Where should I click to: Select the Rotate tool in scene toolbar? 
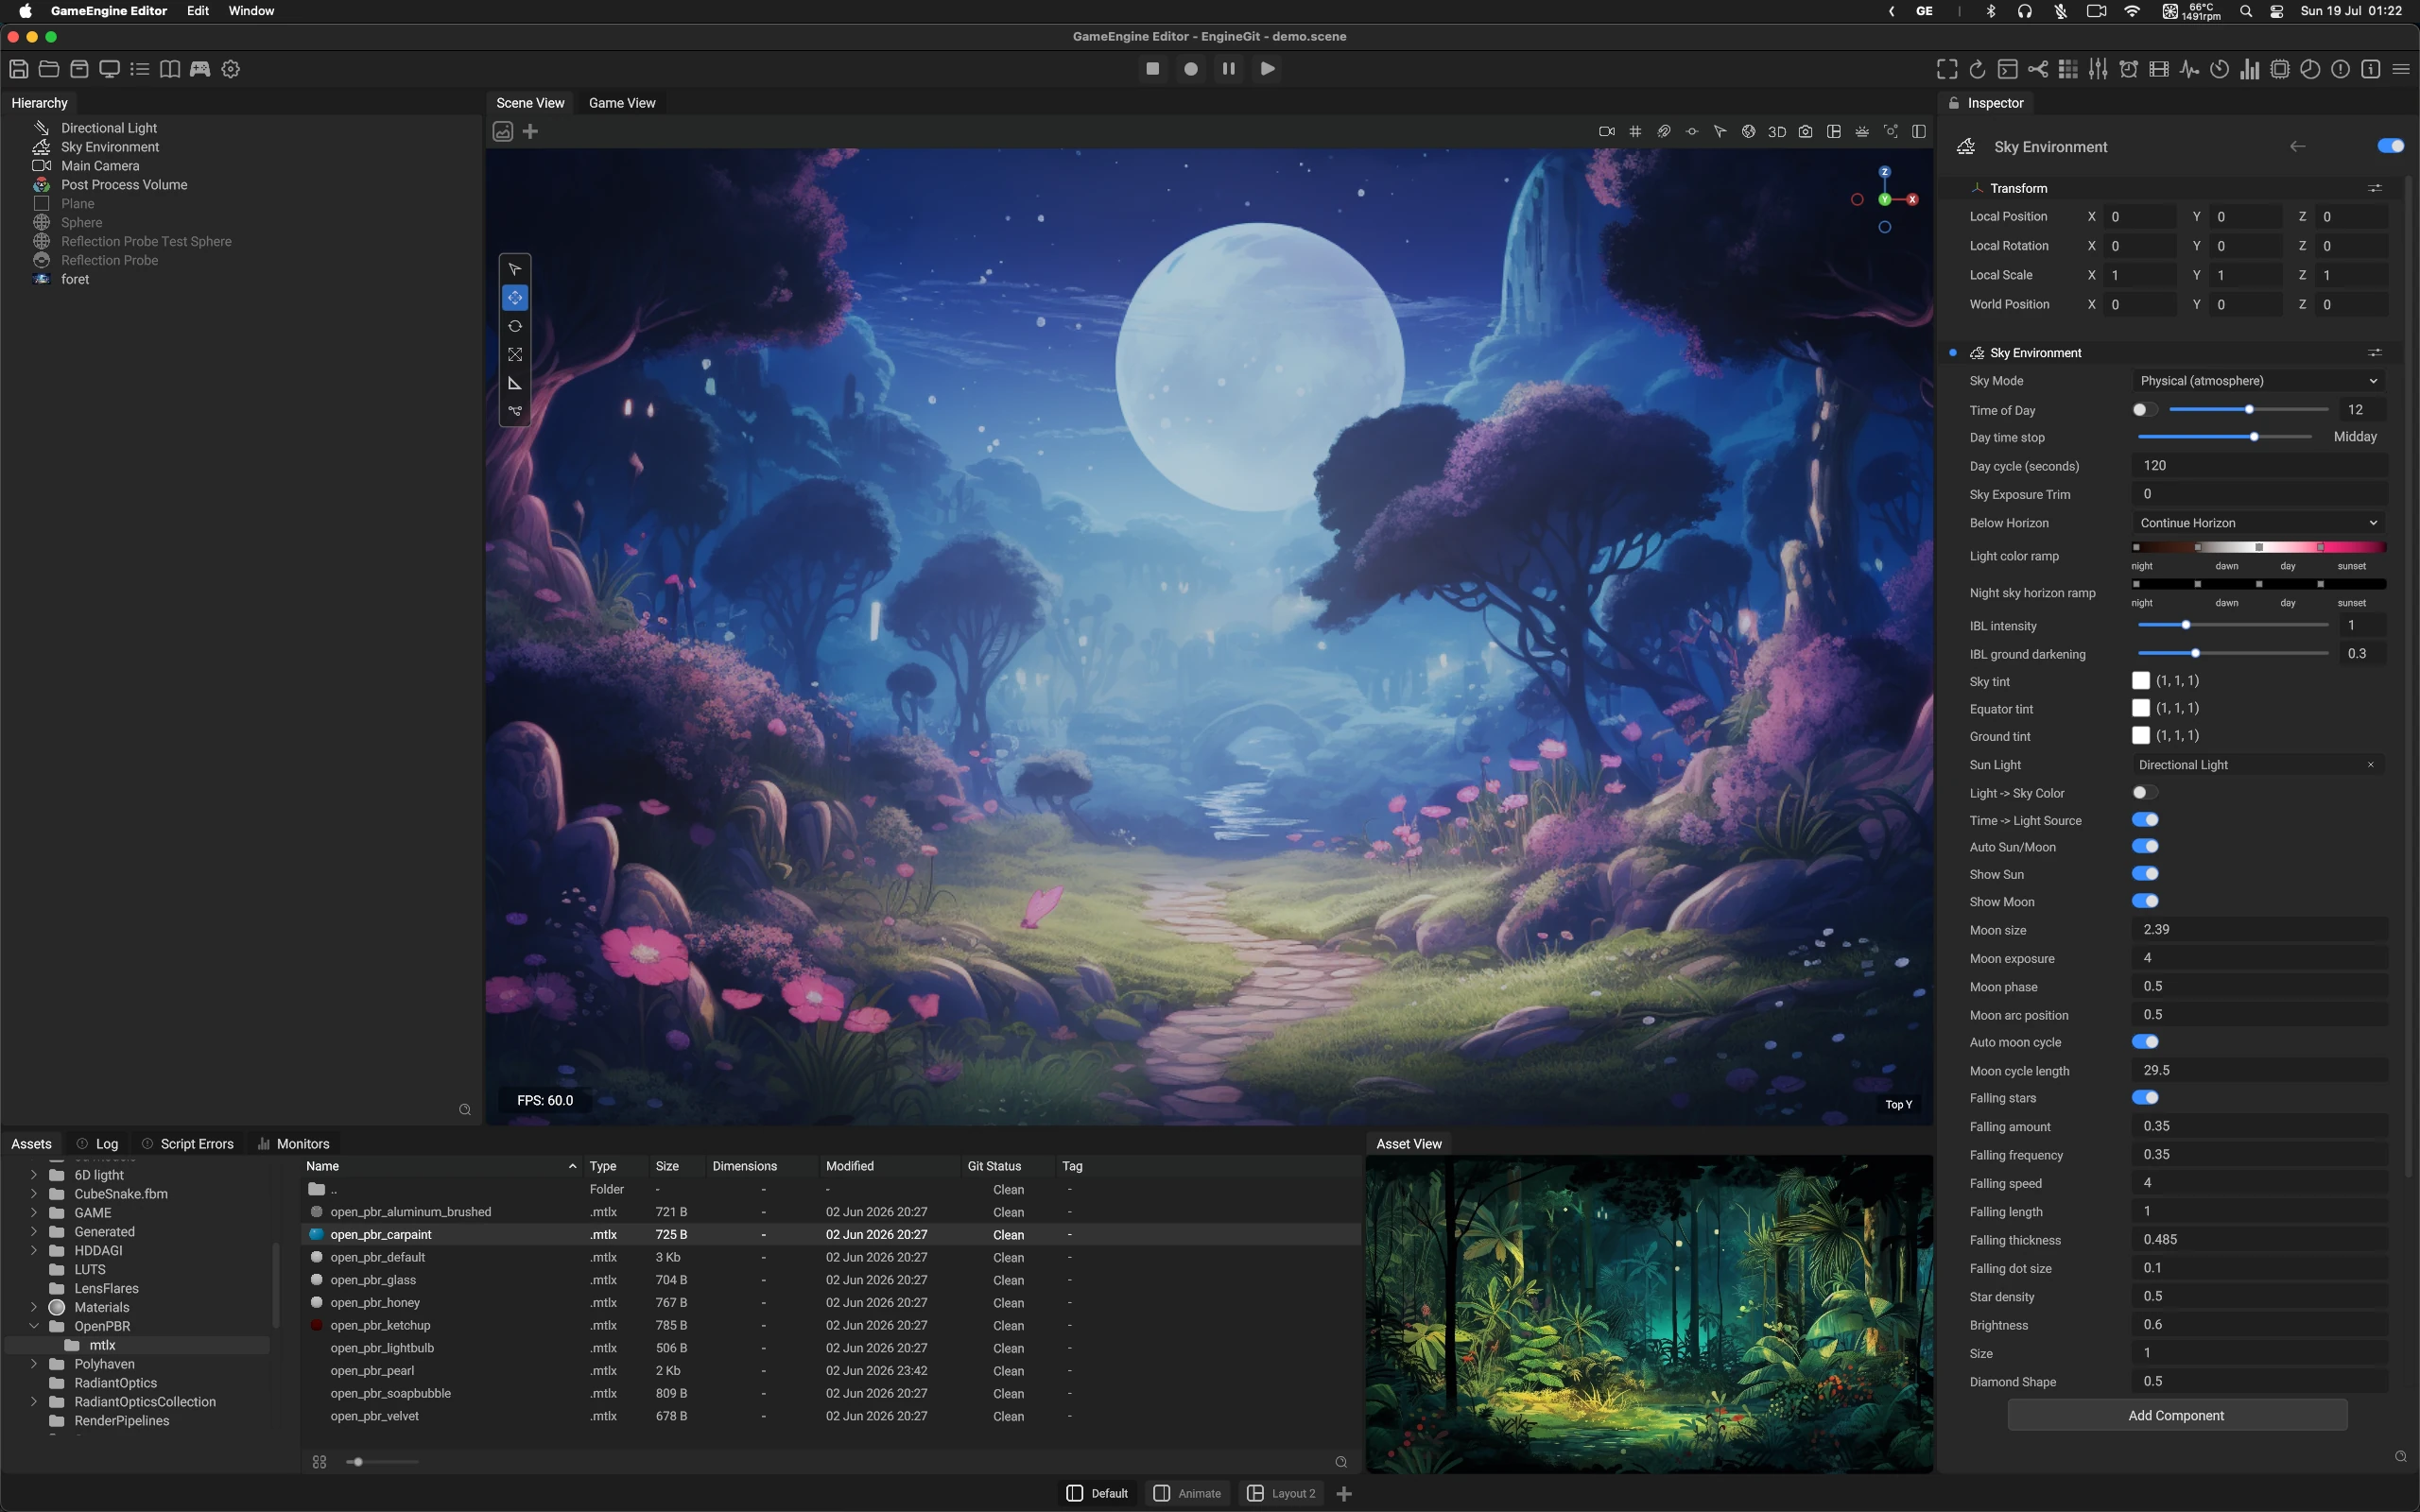click(x=515, y=327)
